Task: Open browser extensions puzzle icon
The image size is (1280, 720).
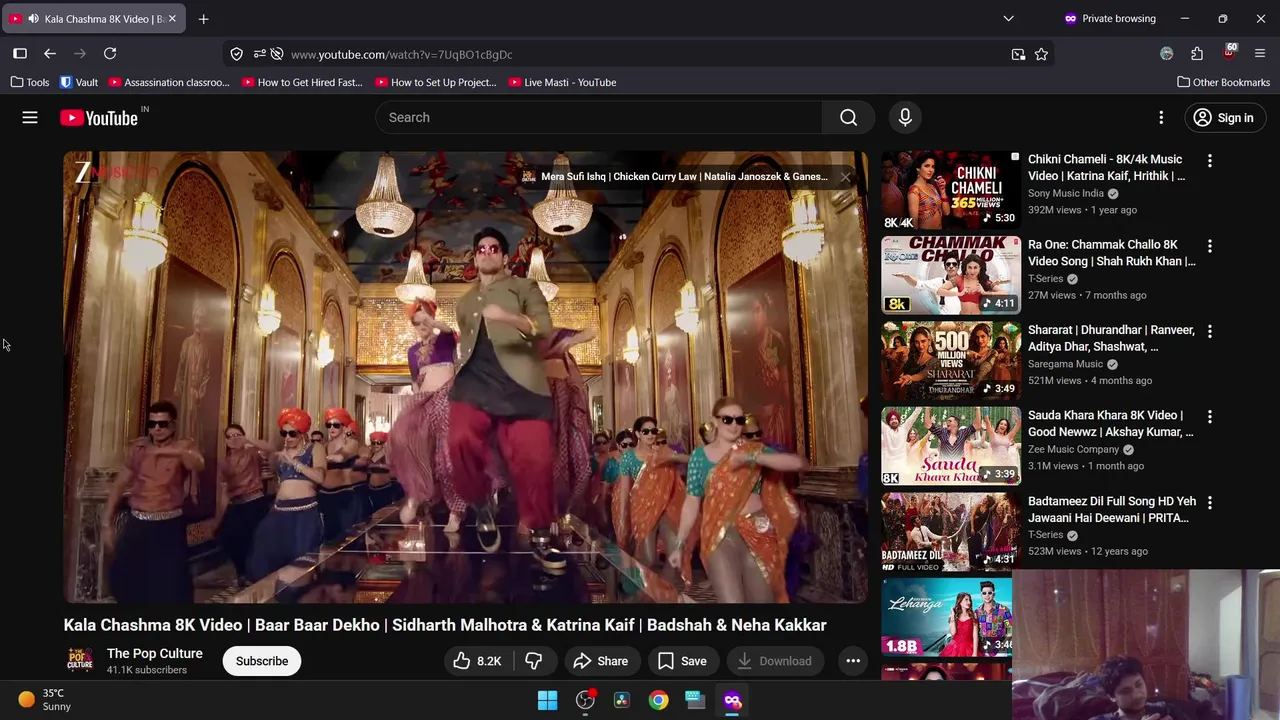Action: 1197,54
